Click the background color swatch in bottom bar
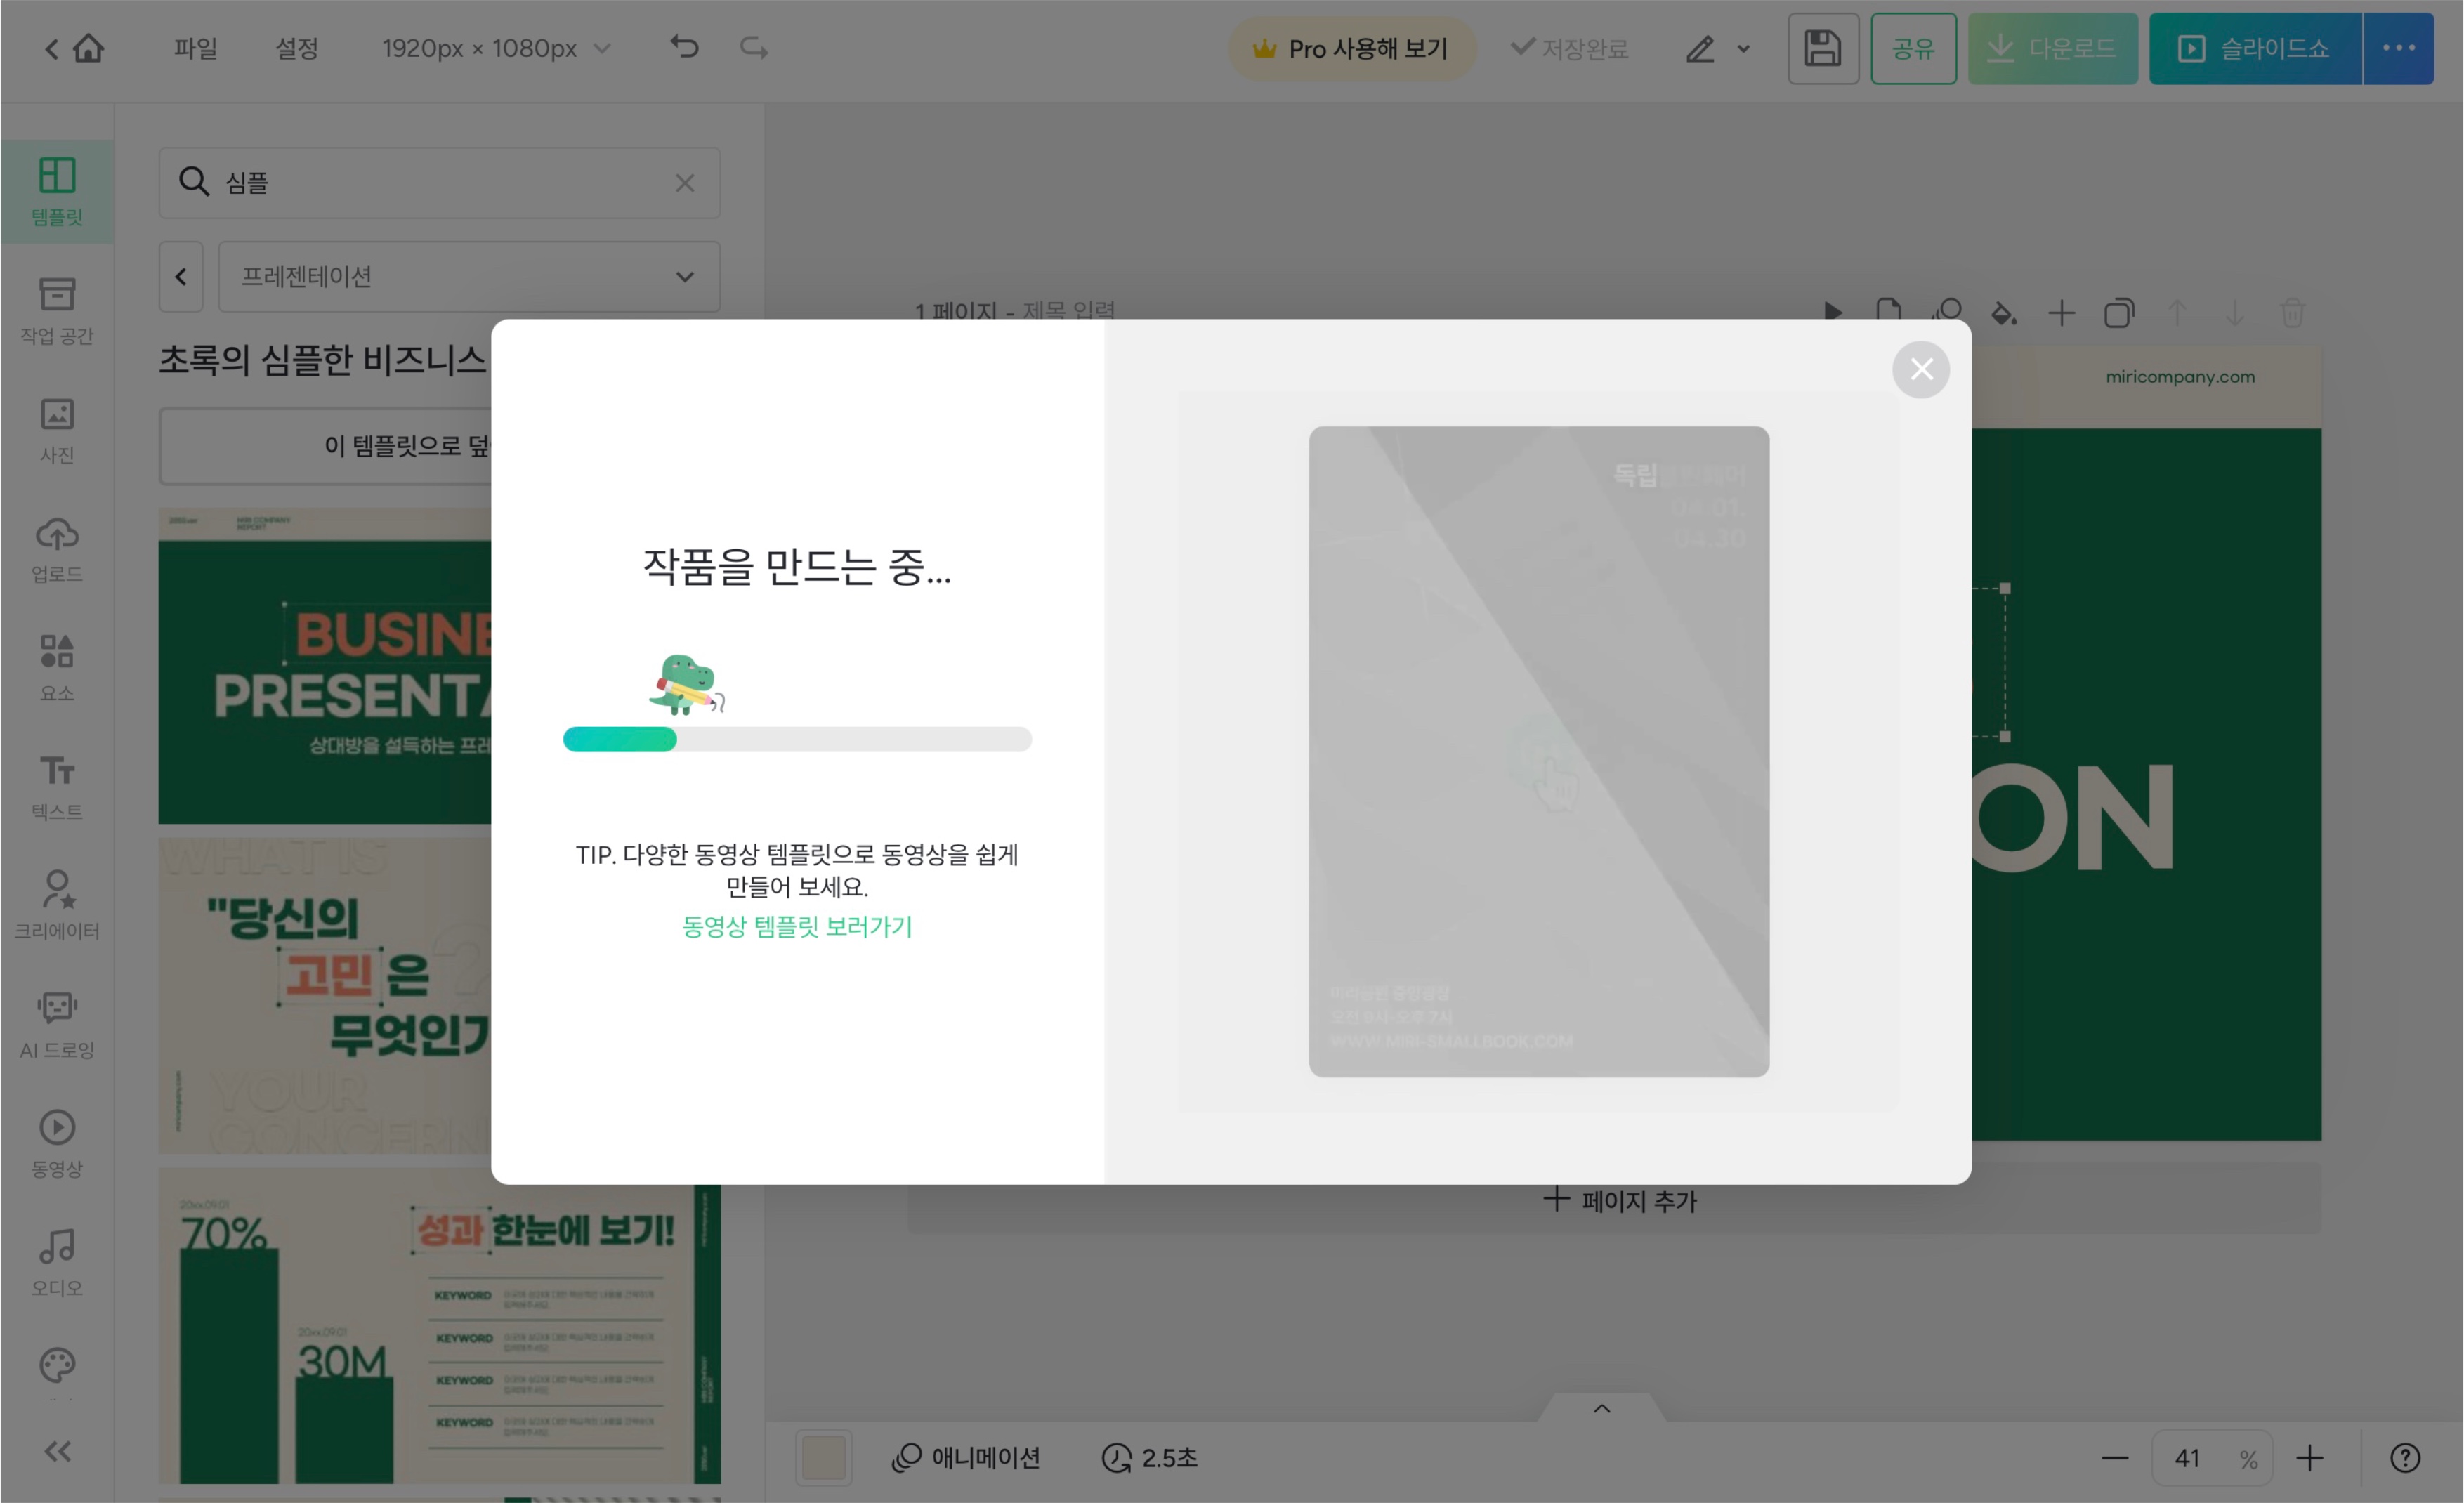This screenshot has height=1503, width=2464. pyautogui.click(x=823, y=1458)
